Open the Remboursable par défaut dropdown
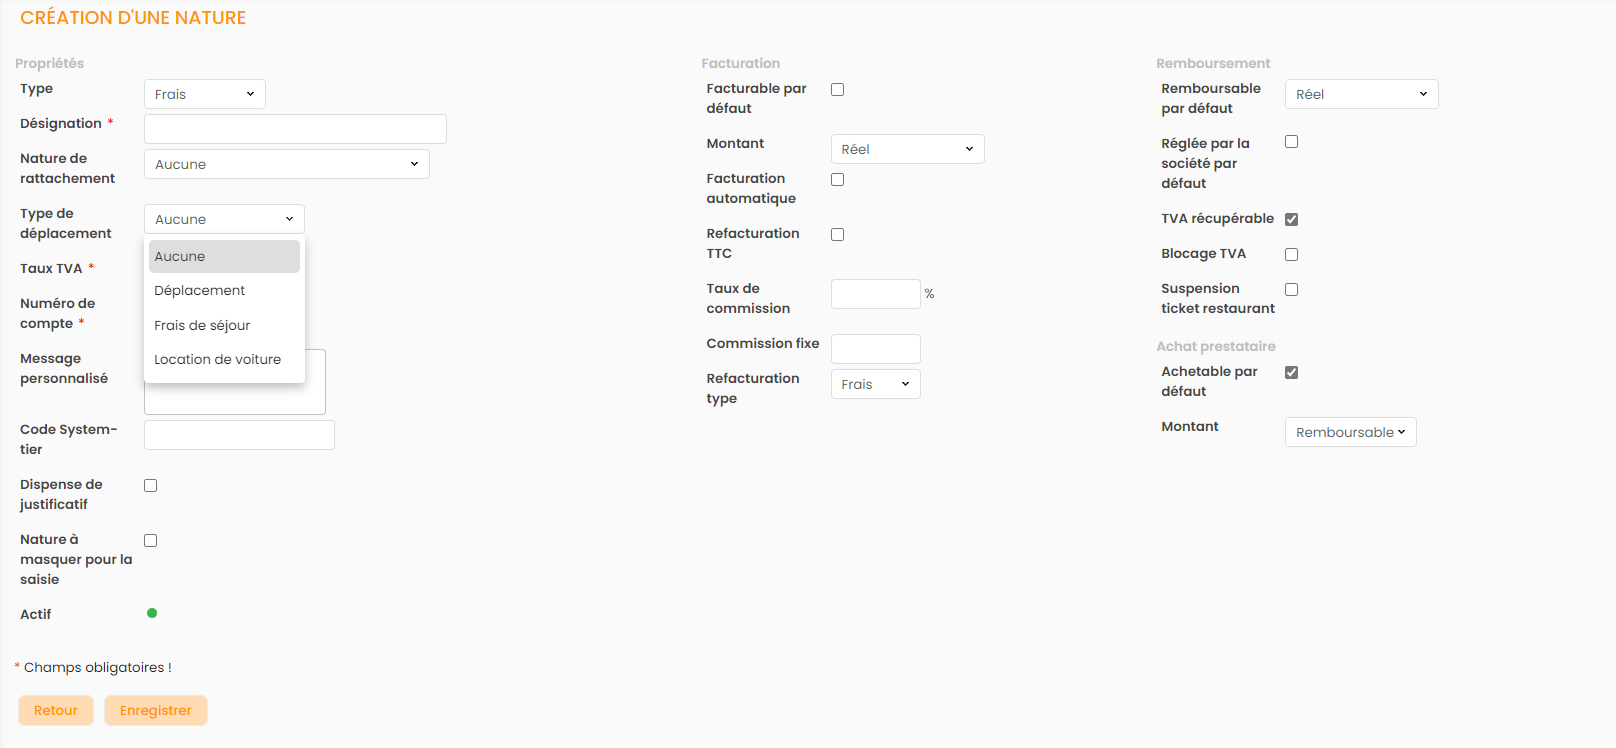 [1360, 94]
